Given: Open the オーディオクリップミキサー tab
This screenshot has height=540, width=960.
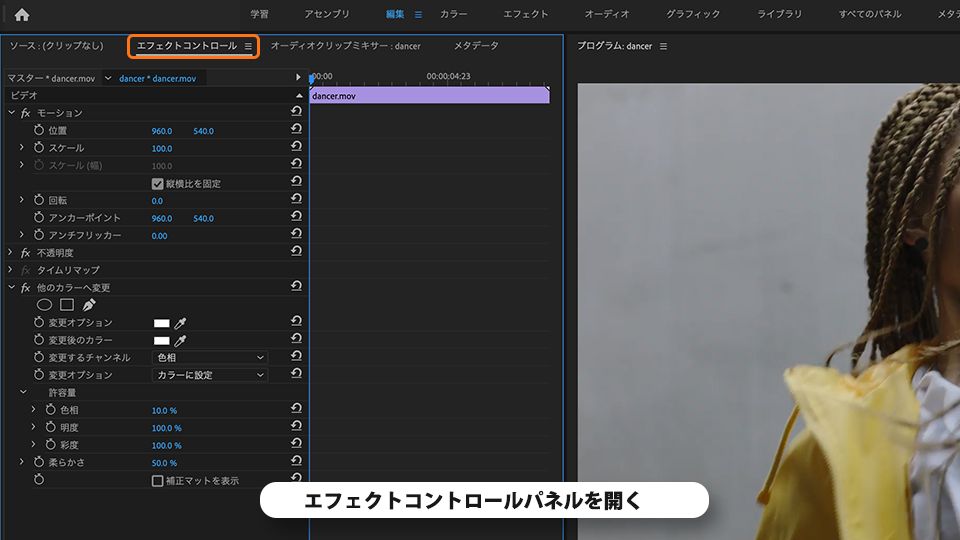Looking at the screenshot, I should (x=345, y=46).
